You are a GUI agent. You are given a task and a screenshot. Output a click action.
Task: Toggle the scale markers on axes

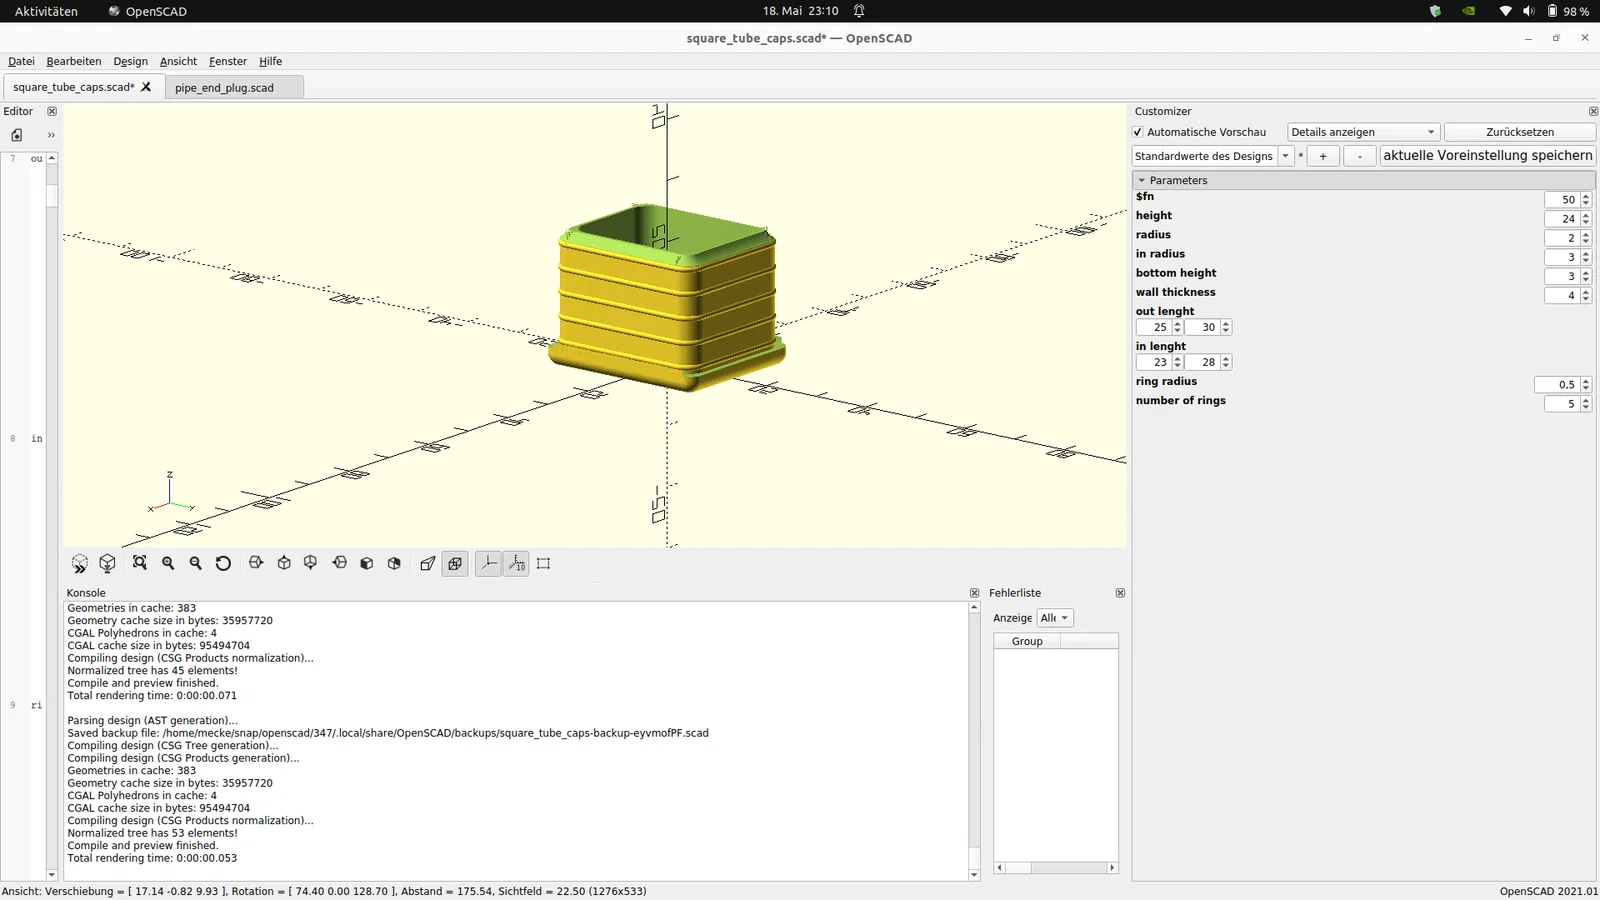click(x=516, y=564)
